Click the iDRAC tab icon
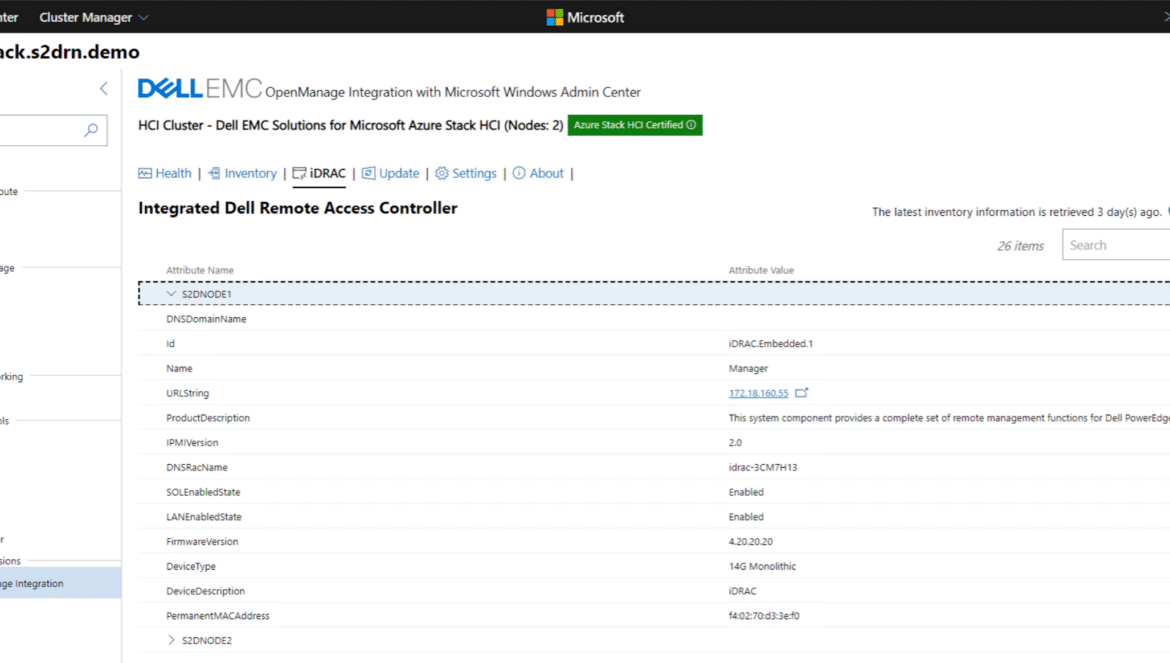1170x663 pixels. click(299, 173)
